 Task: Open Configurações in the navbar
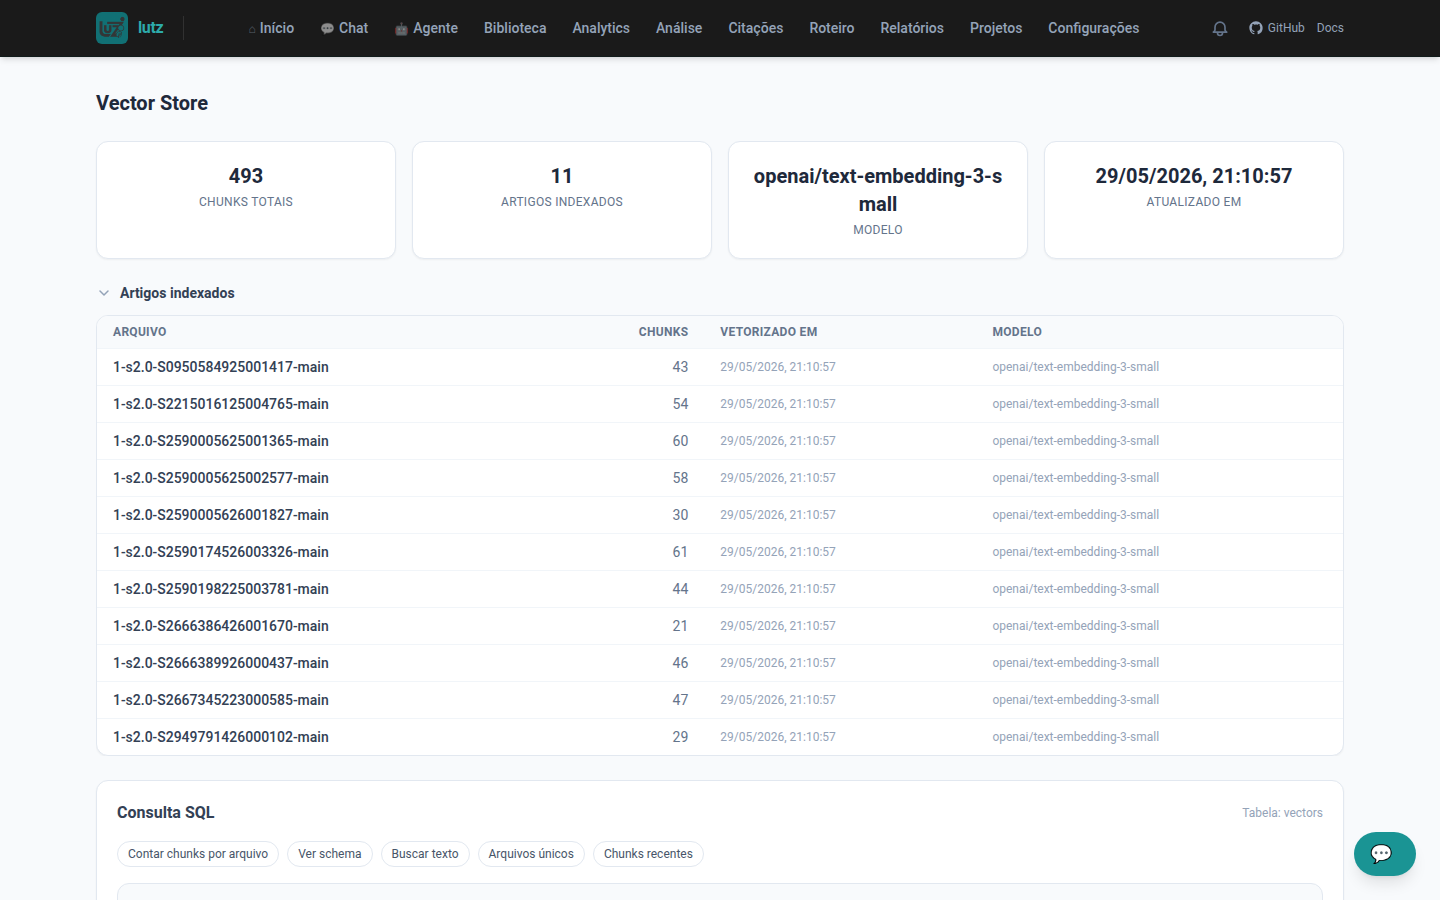1093,28
